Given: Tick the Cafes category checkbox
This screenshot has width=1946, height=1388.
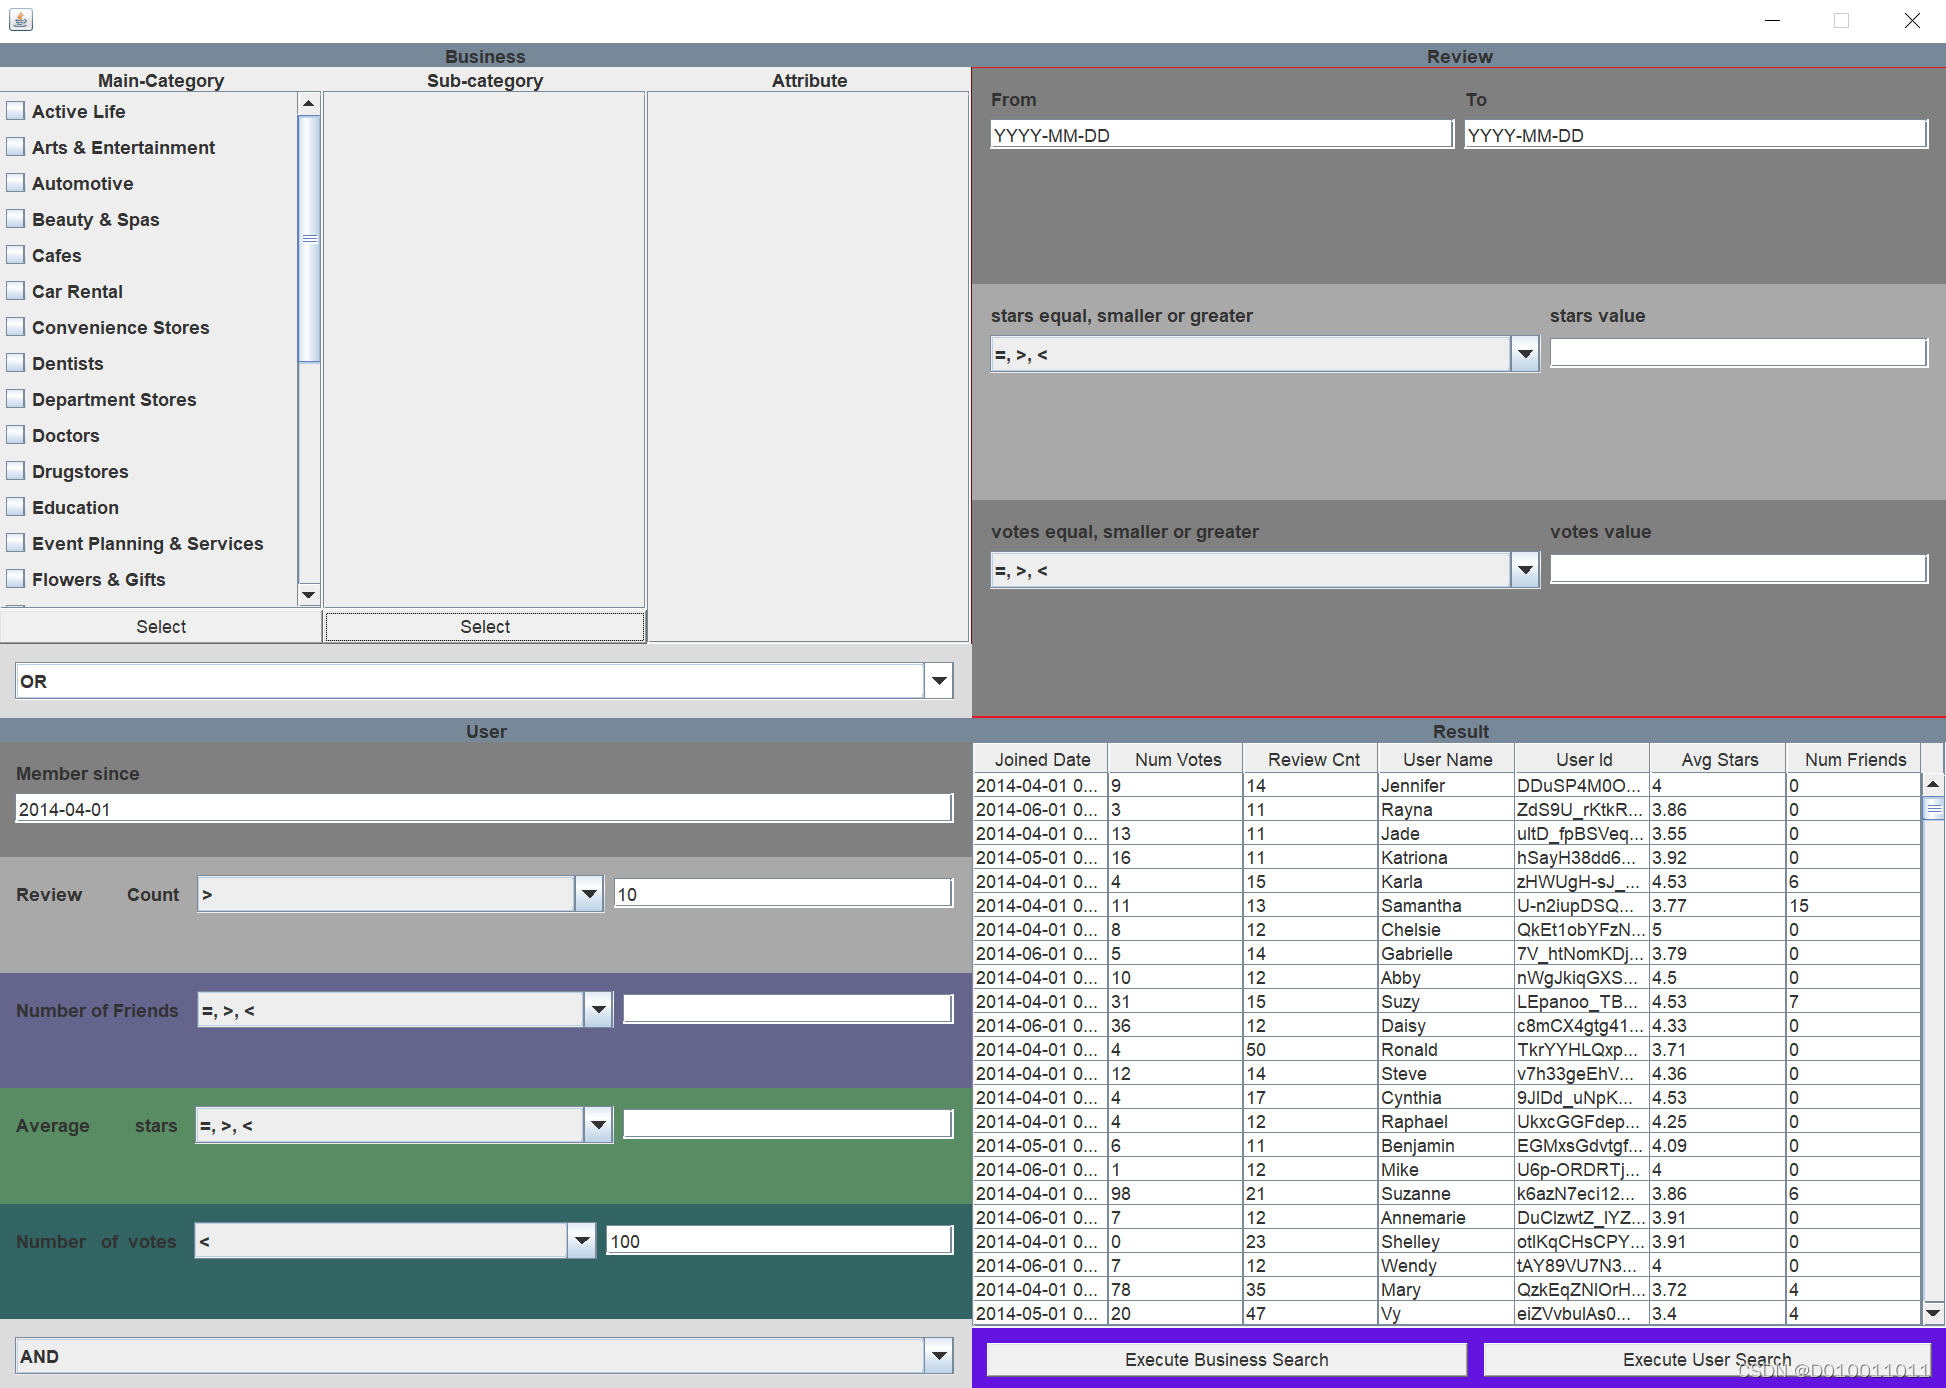Looking at the screenshot, I should (x=16, y=255).
